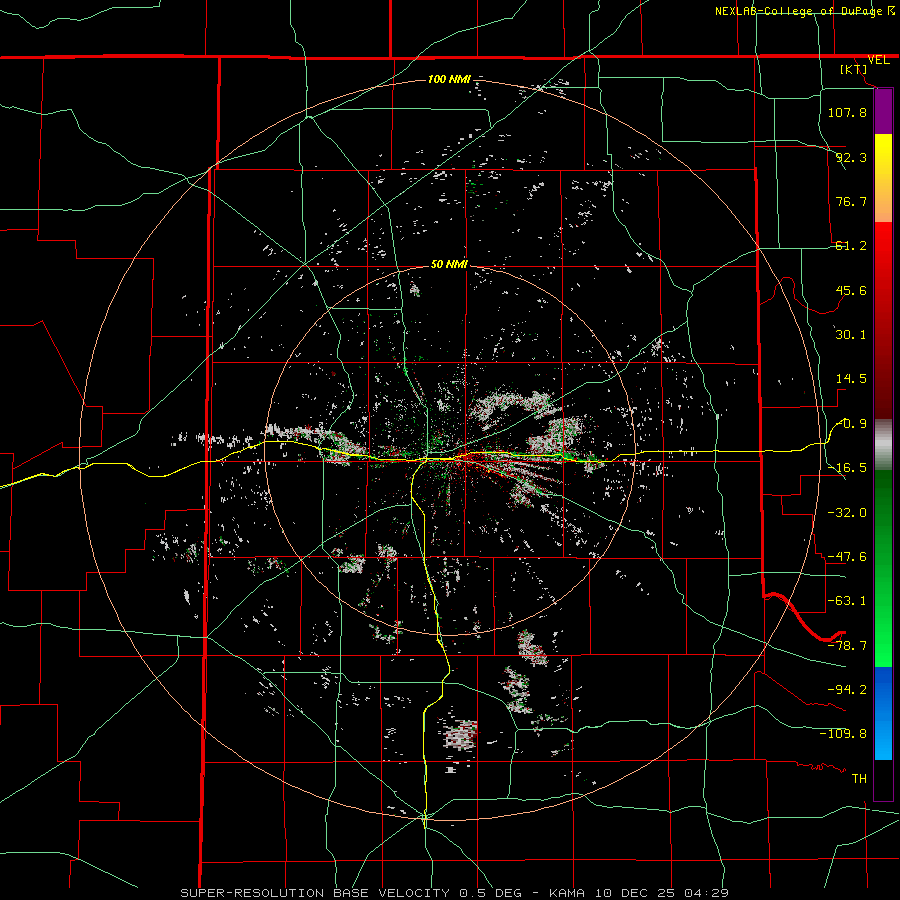Pick the red segment of the velocity scale
Viewport: 900px width, 900px height.
click(883, 320)
